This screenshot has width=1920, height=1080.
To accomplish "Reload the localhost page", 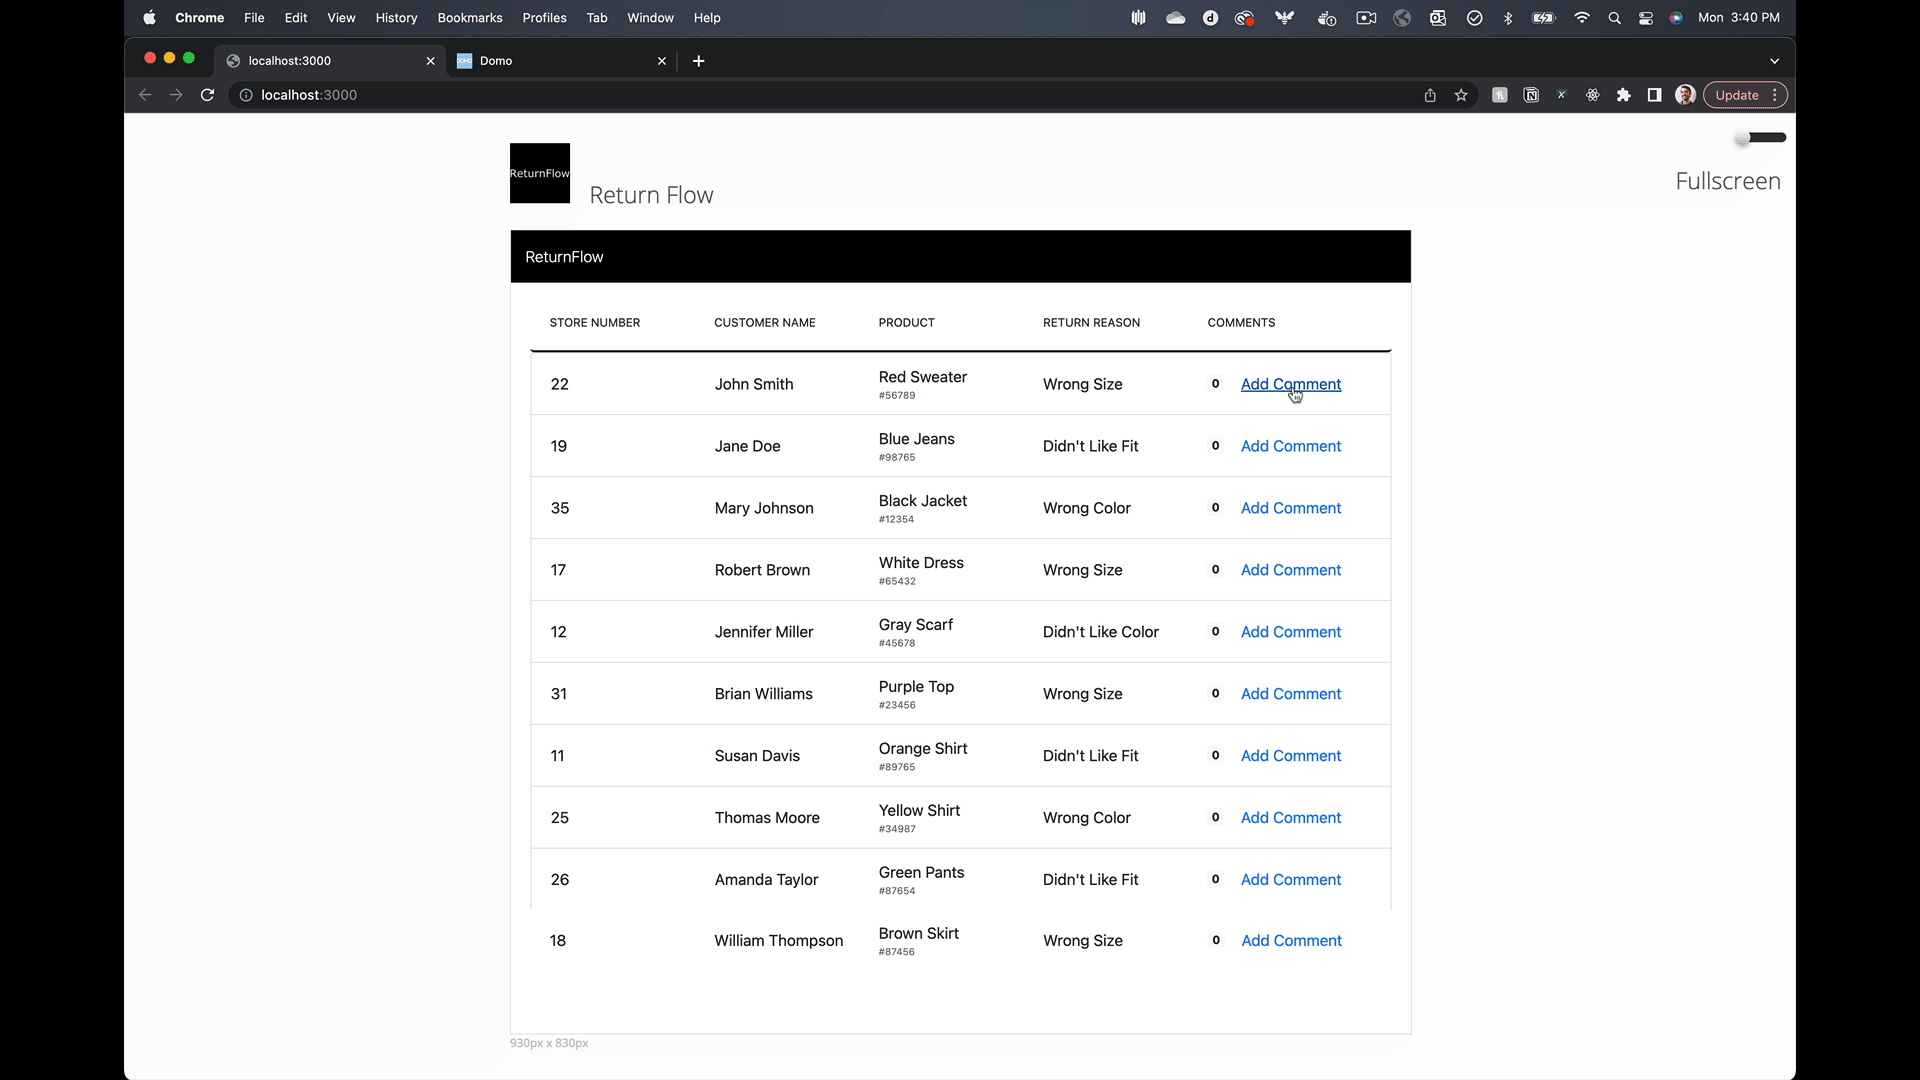I will tap(207, 95).
